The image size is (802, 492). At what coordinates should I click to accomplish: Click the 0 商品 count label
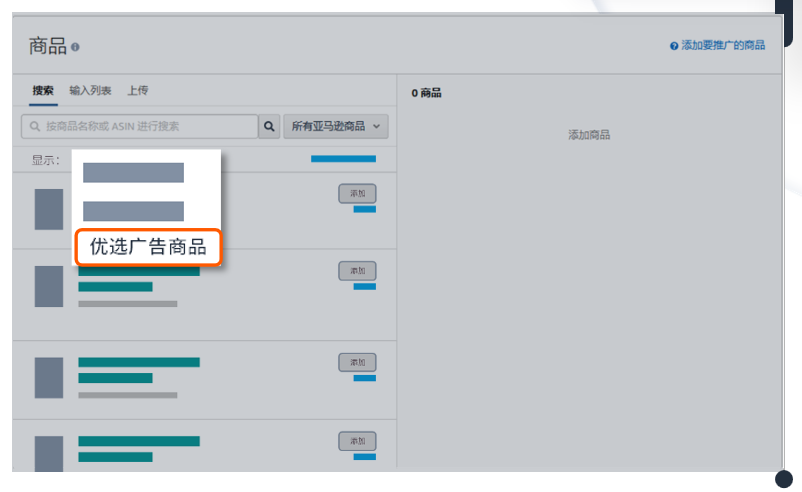point(426,93)
